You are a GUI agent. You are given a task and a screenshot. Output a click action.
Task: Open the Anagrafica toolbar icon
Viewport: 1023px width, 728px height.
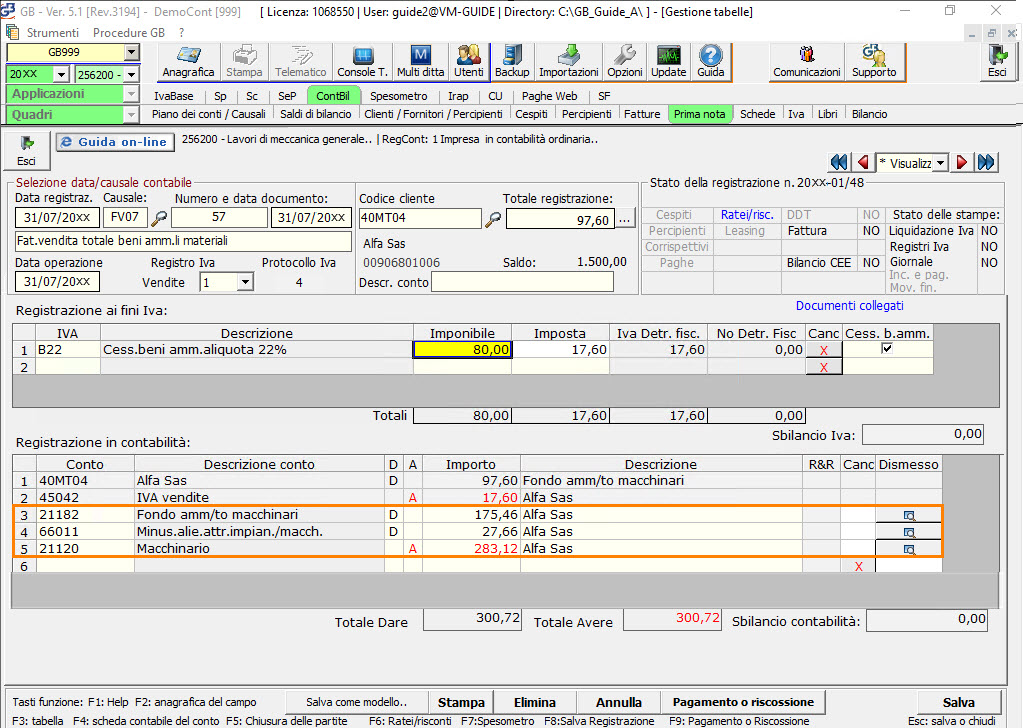pos(189,61)
